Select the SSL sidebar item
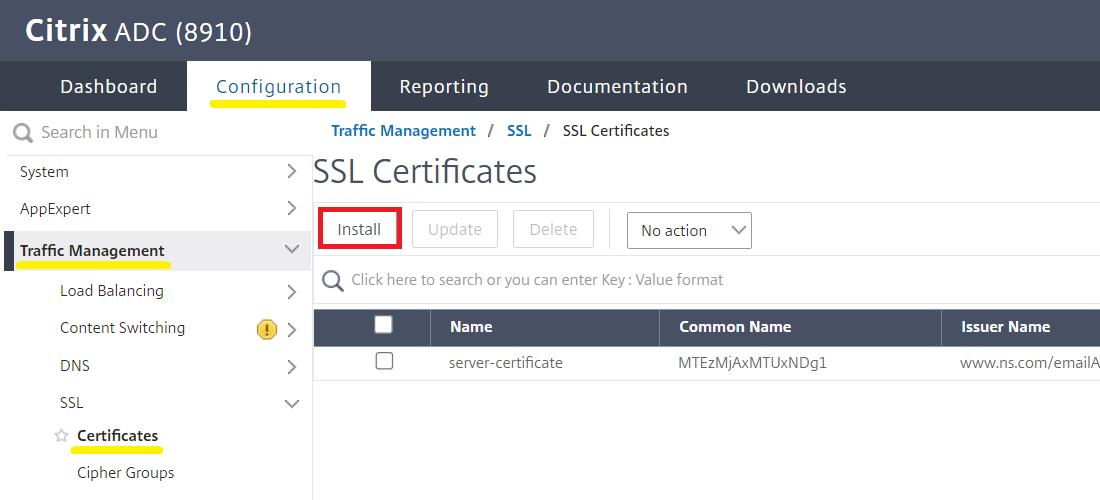 (x=72, y=403)
